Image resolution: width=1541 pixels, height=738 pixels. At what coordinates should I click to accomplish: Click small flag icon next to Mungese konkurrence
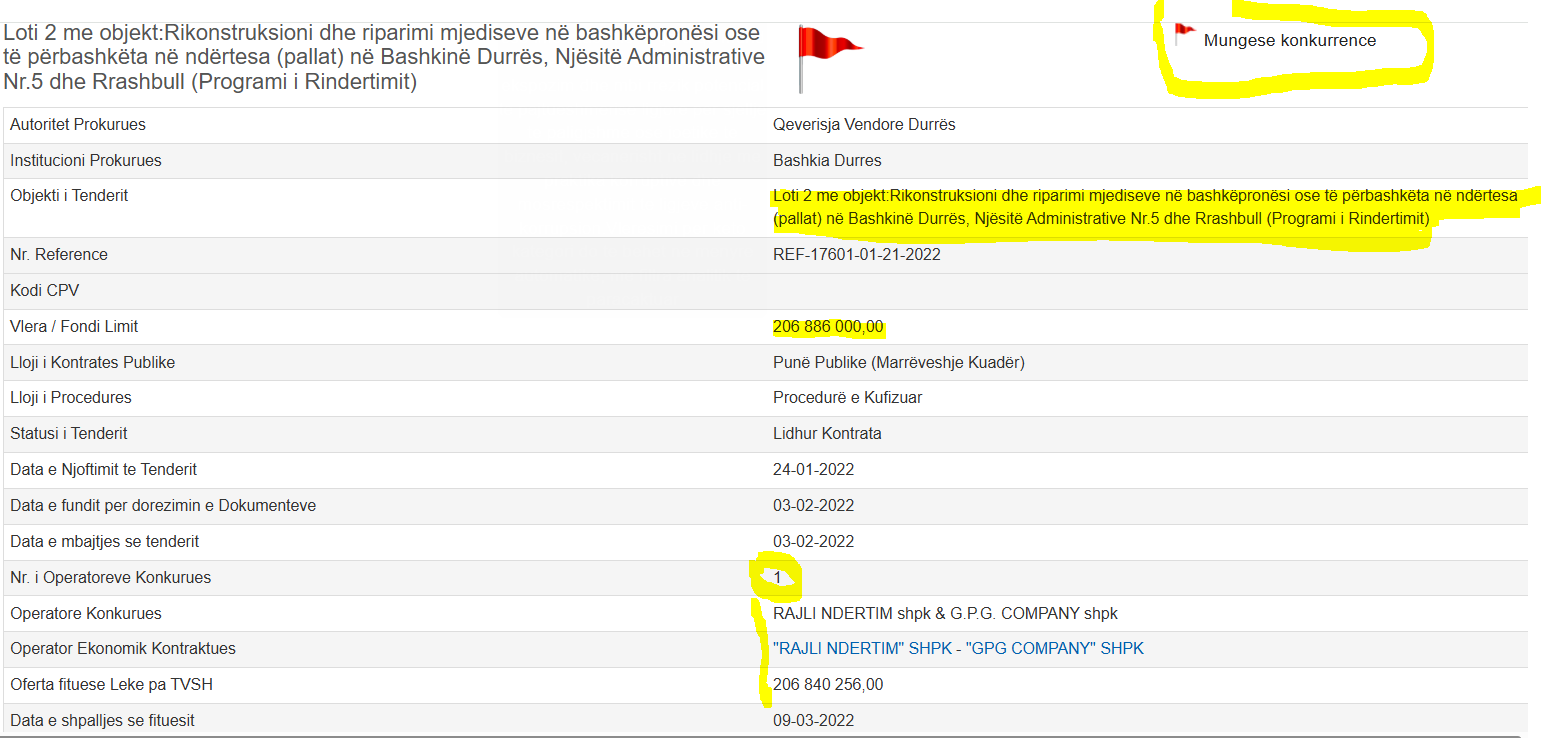[1184, 35]
